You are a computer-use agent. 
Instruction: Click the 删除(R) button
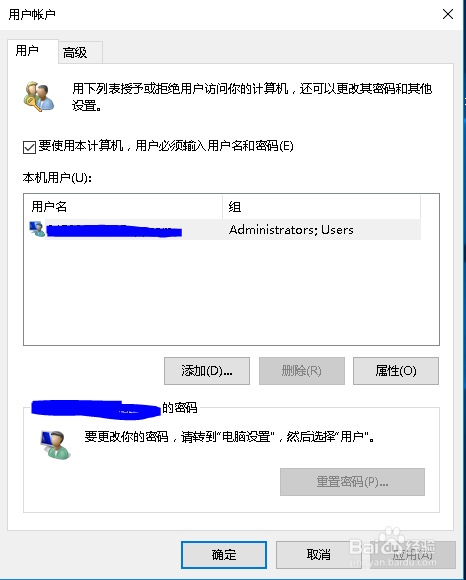[302, 371]
